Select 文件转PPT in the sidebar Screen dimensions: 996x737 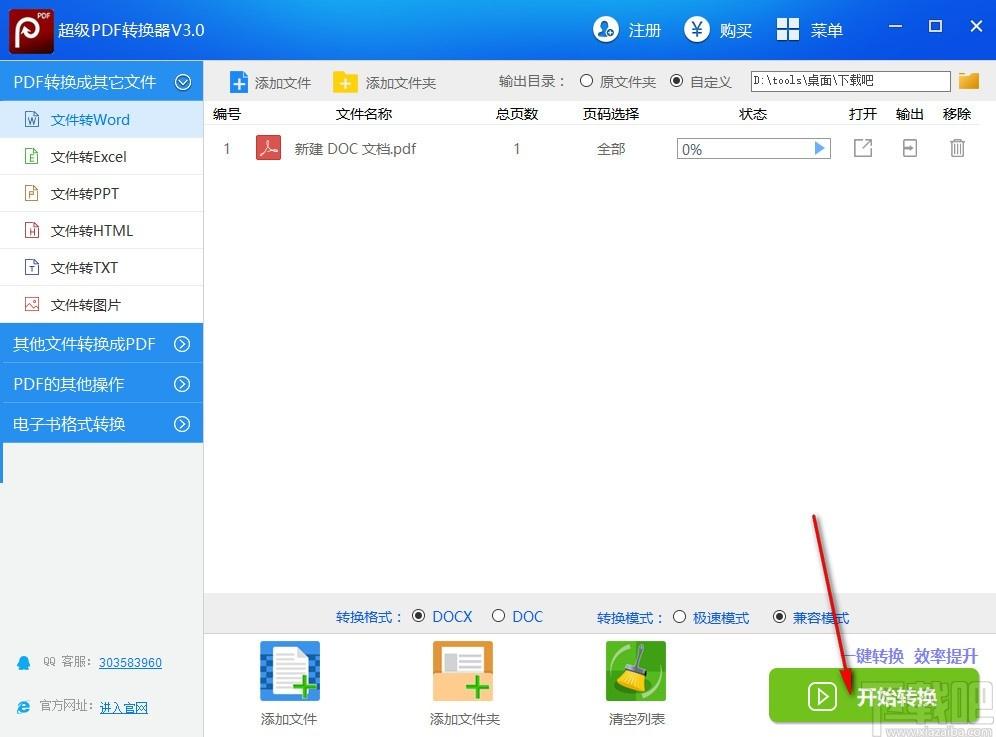point(102,193)
